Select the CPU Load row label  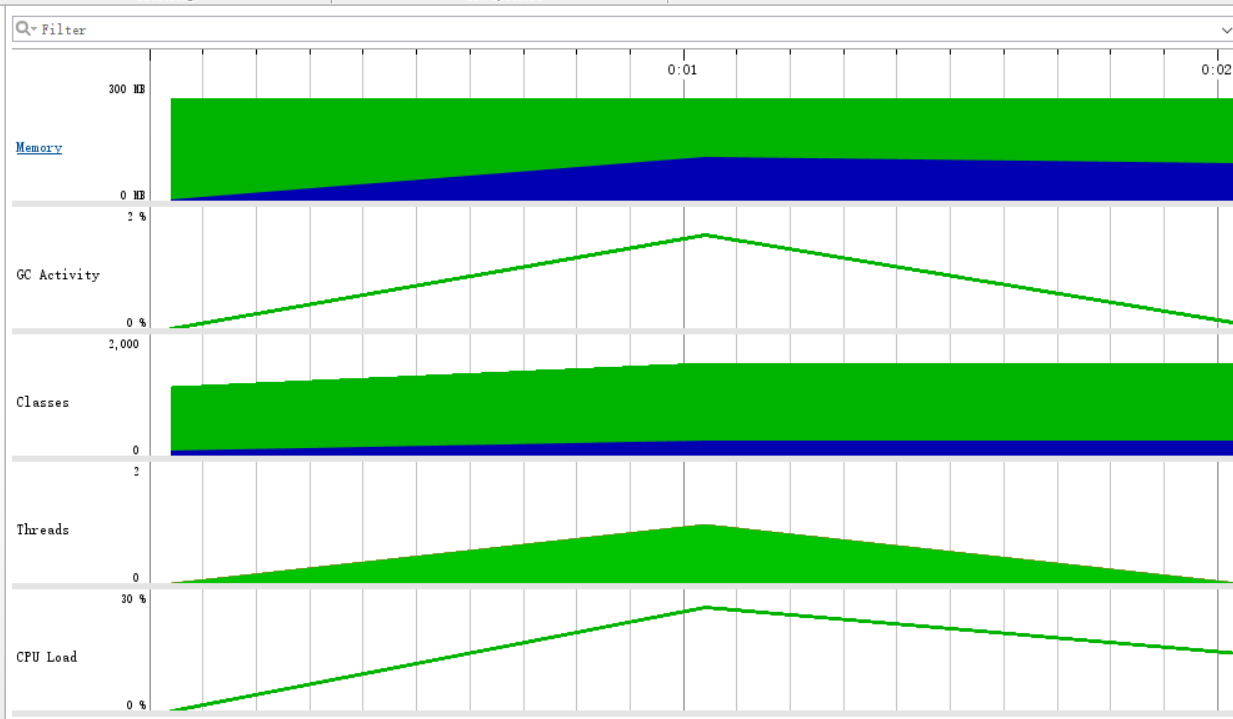pos(47,657)
